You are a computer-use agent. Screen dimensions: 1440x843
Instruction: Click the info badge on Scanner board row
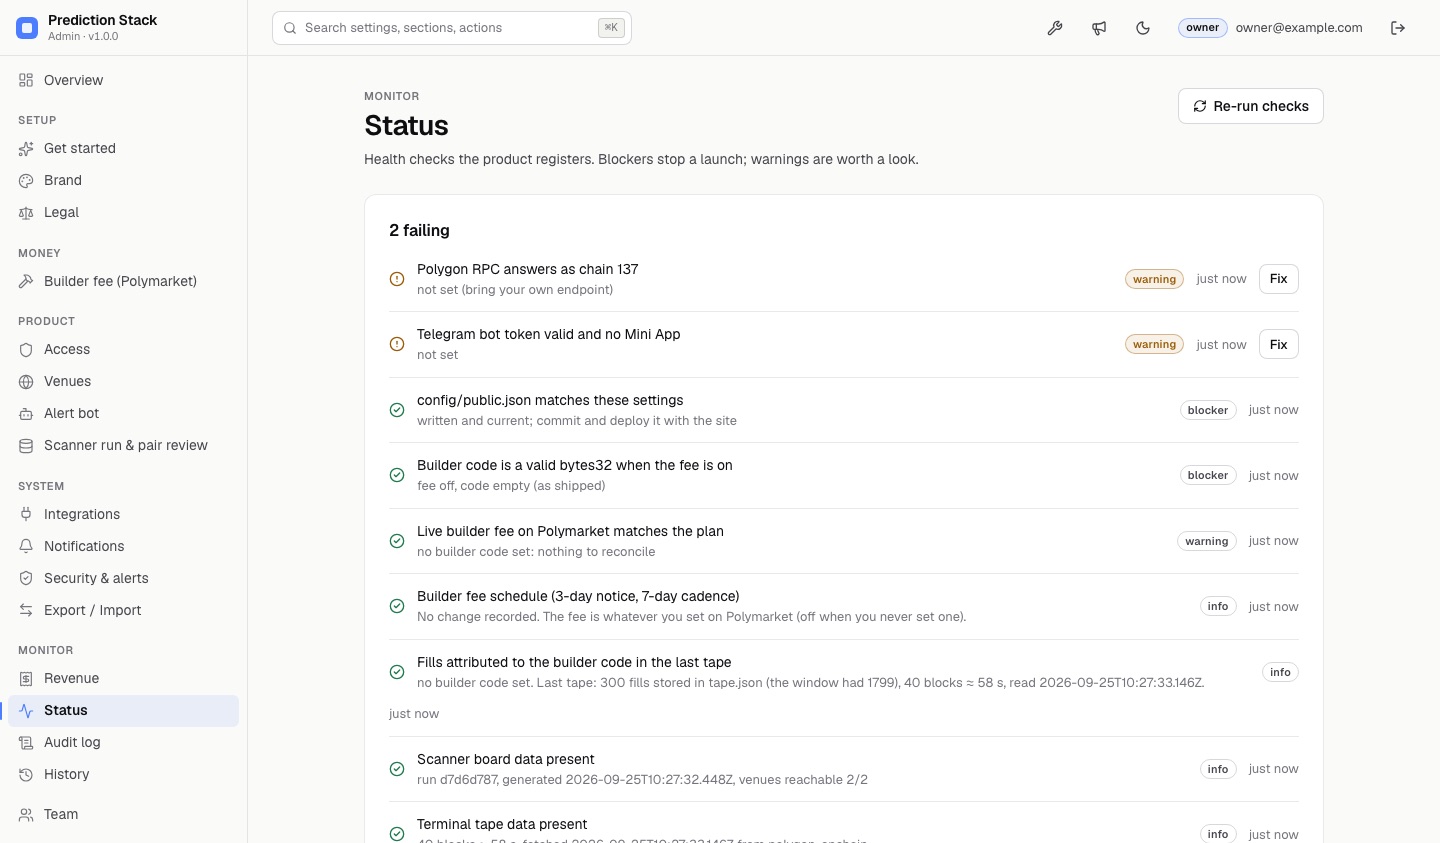point(1217,769)
